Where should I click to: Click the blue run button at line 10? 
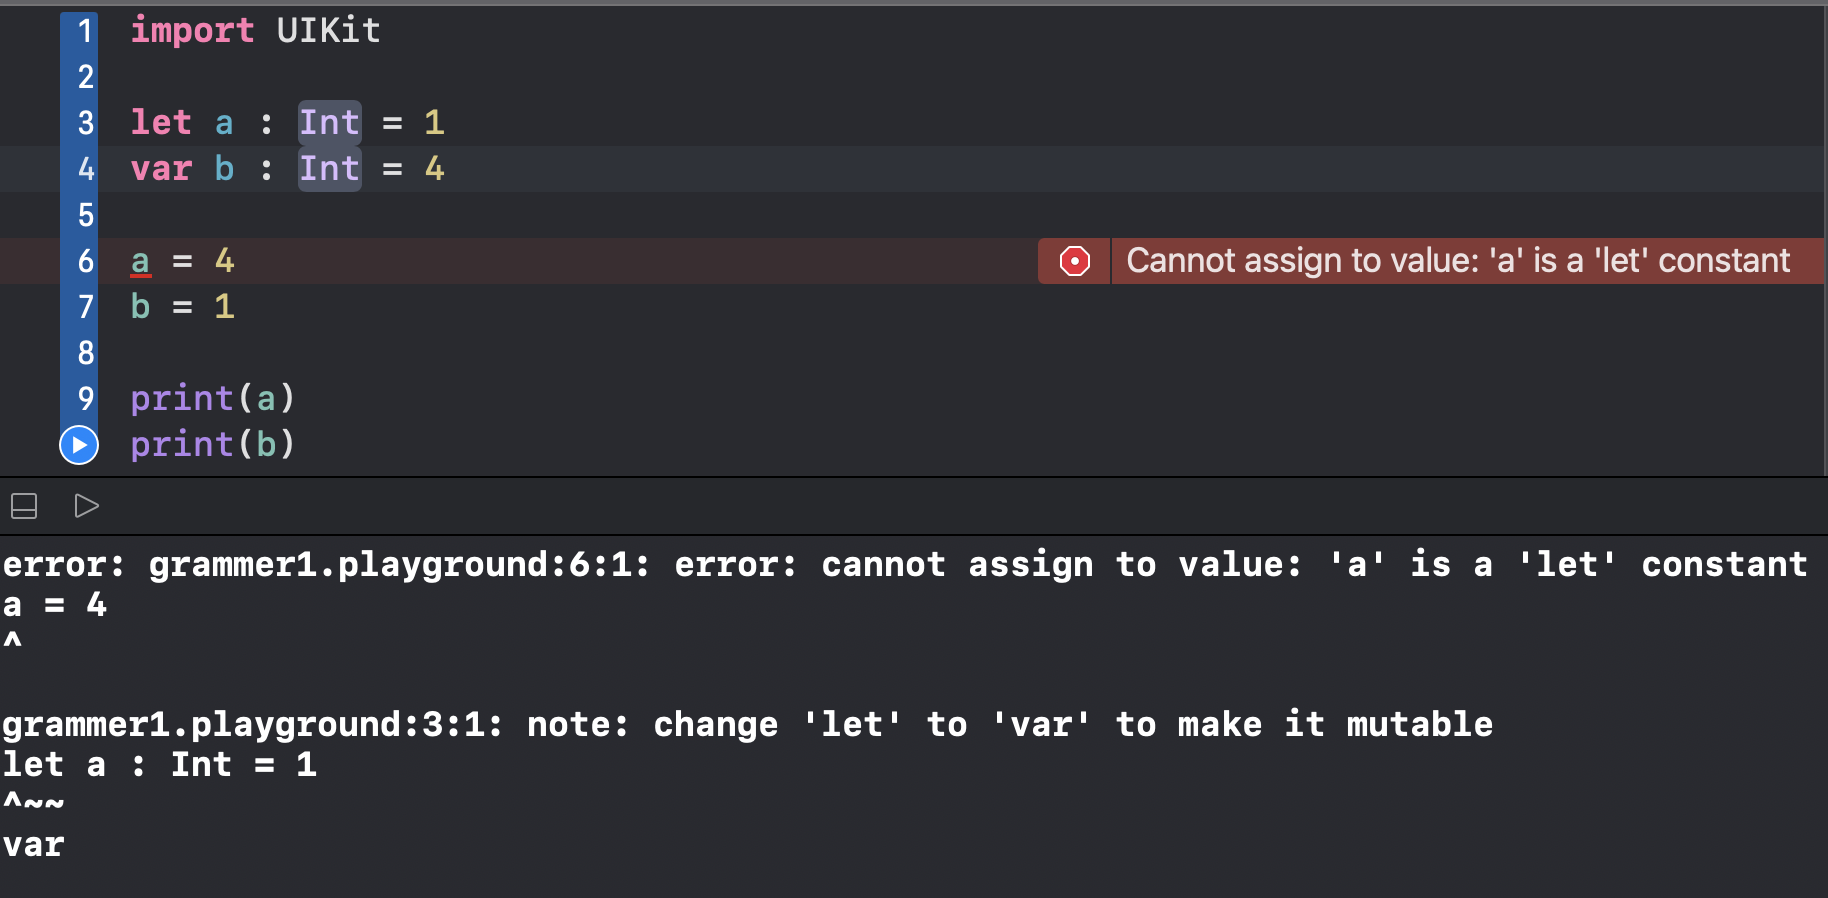click(79, 445)
